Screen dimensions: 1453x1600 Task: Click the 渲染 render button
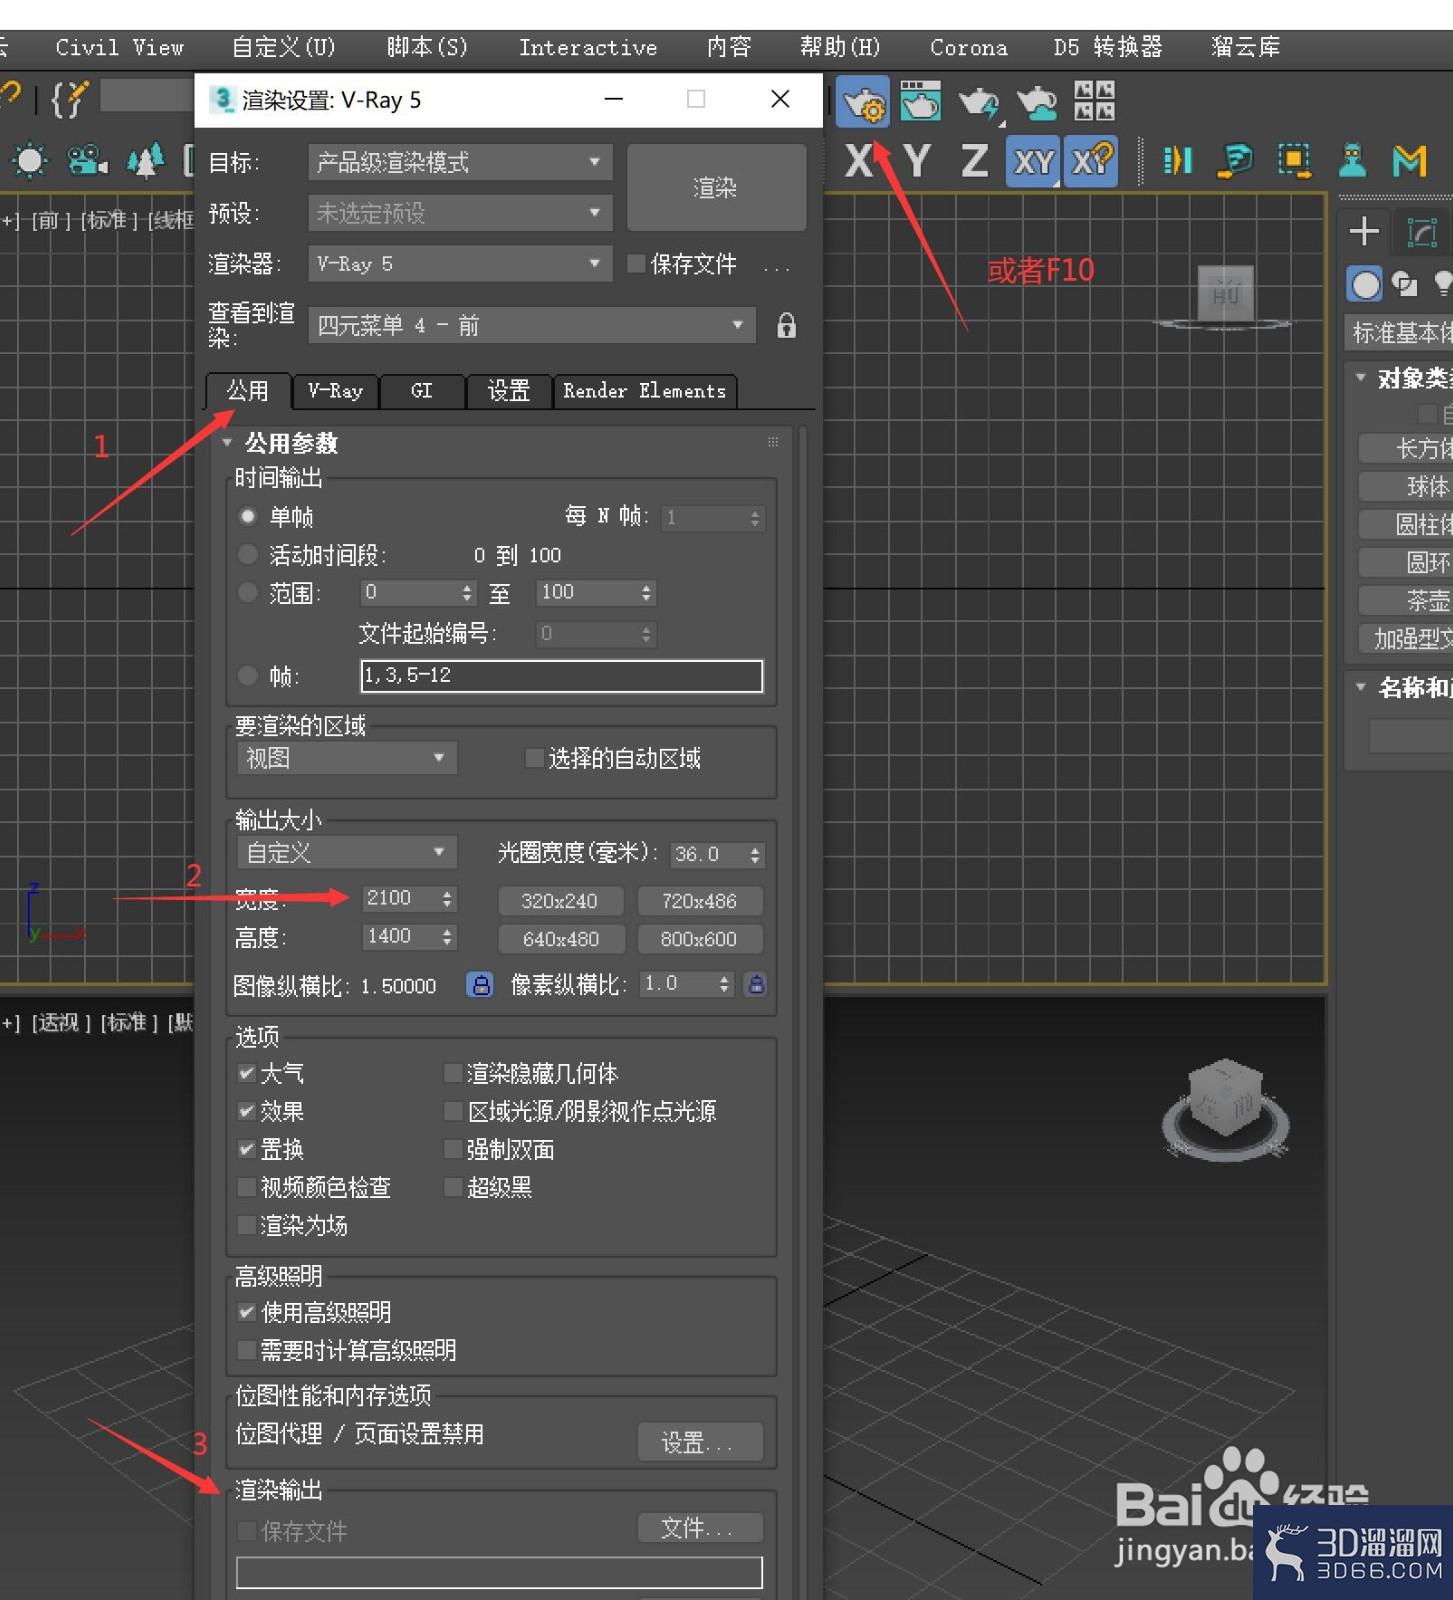716,187
